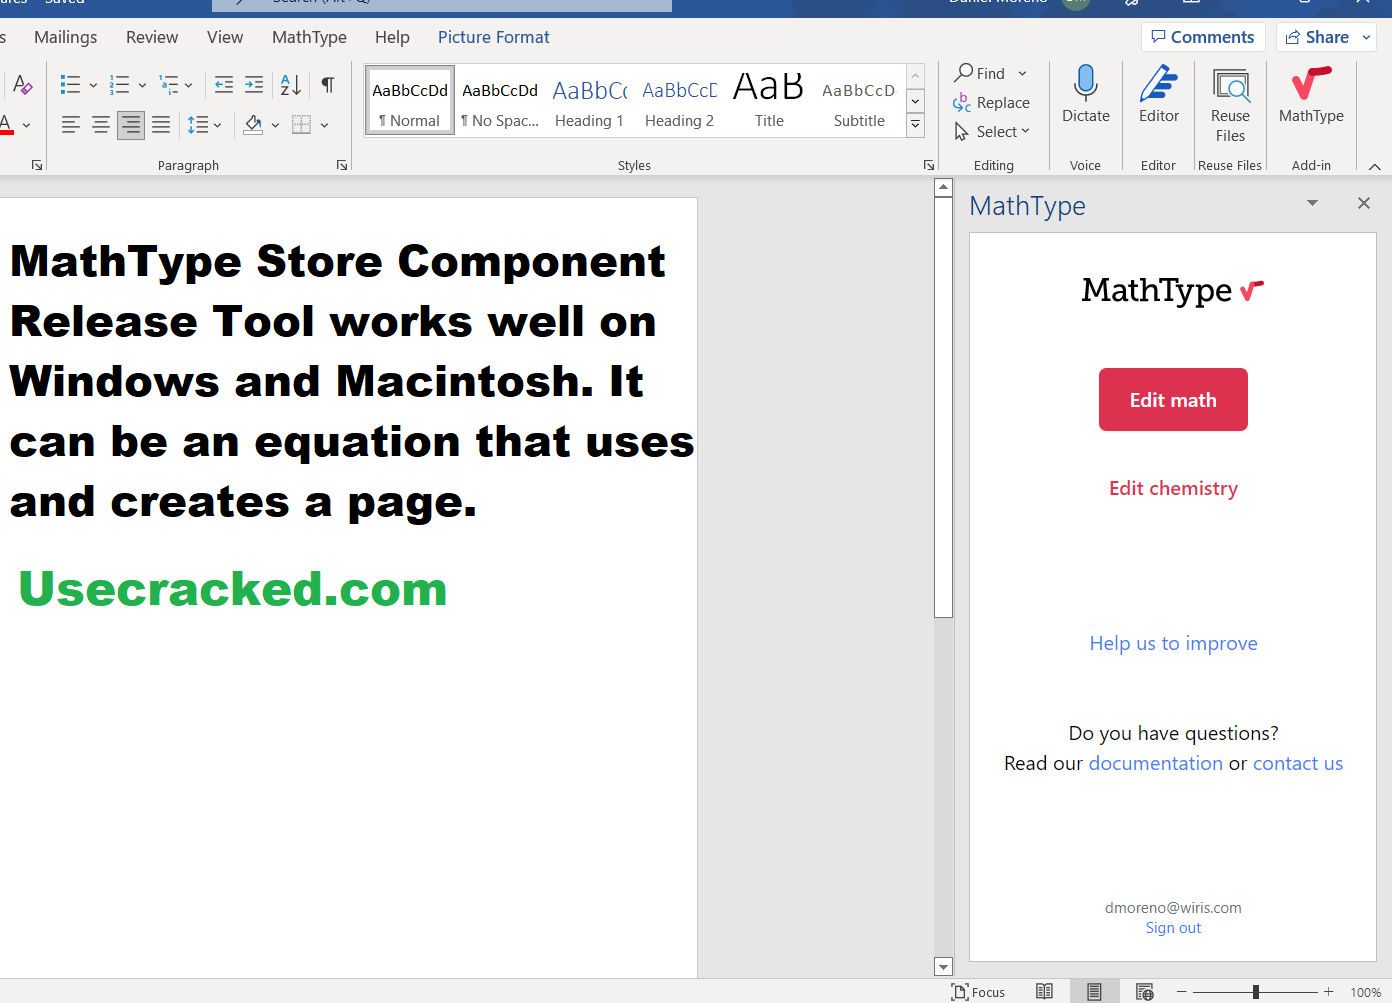Image resolution: width=1392 pixels, height=1003 pixels.
Task: Collapse the ribbon
Action: click(1375, 166)
